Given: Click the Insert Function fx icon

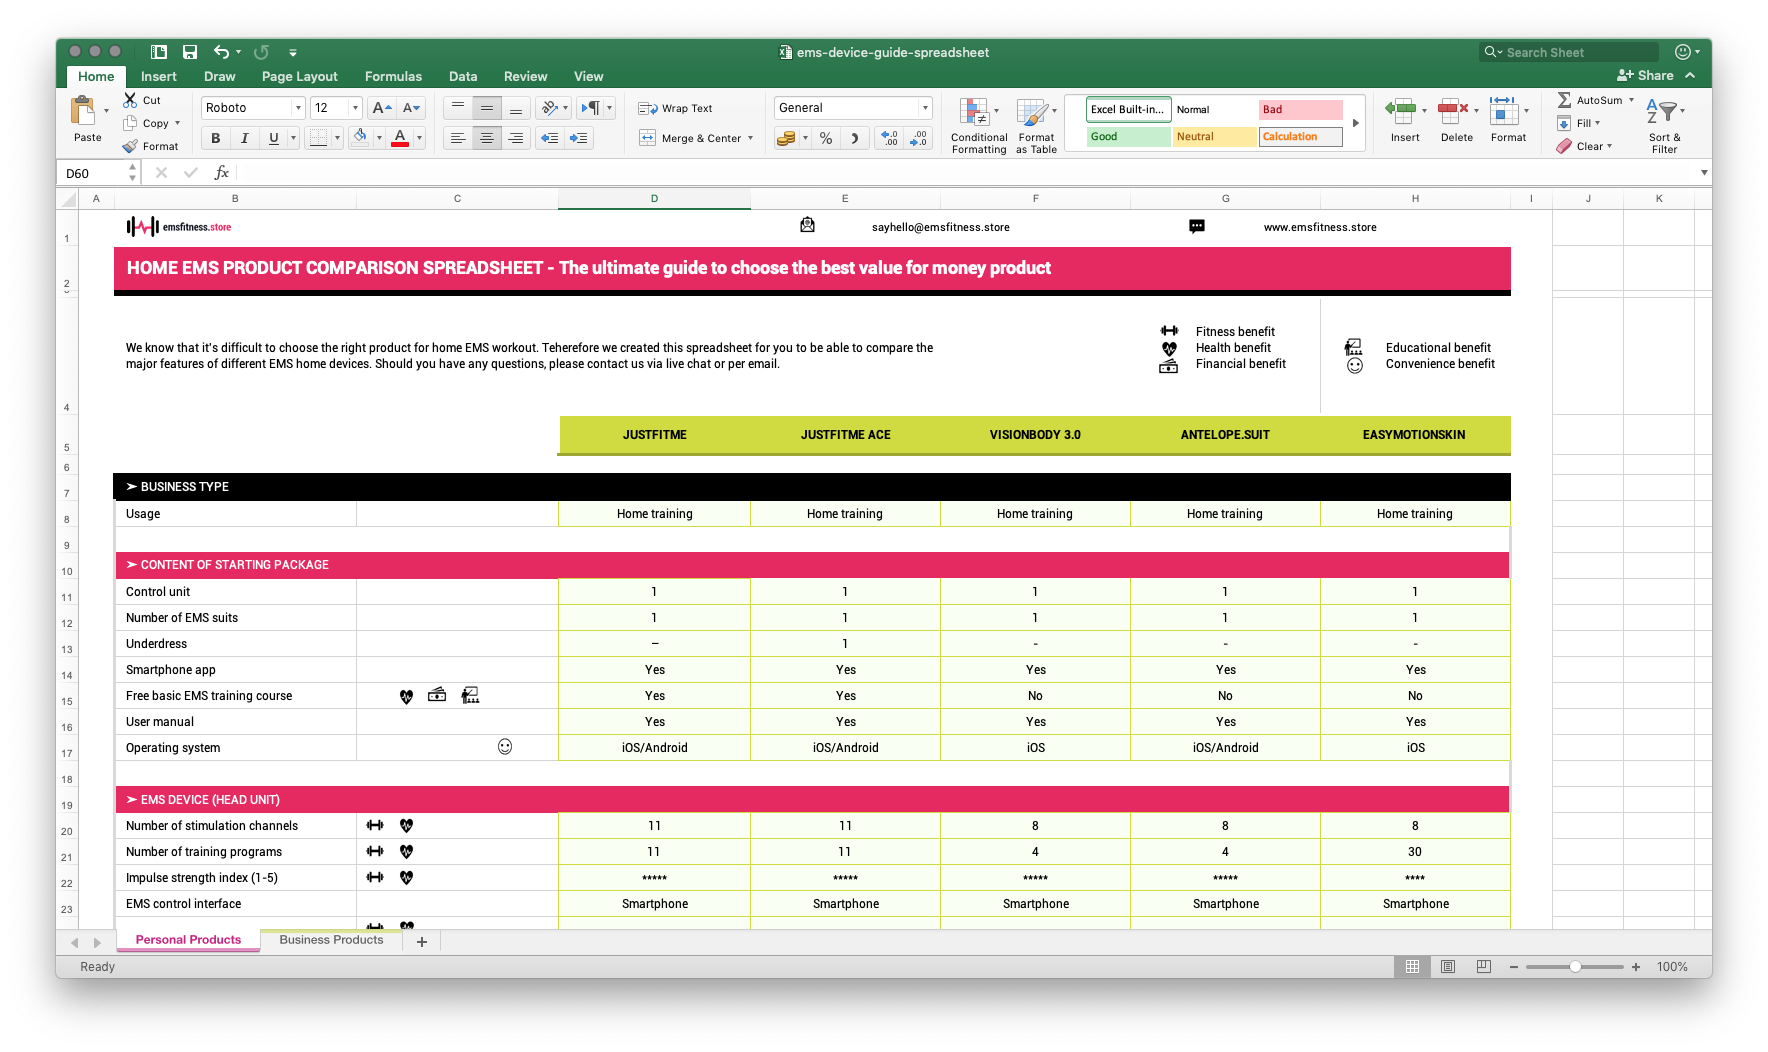Looking at the screenshot, I should tap(222, 173).
